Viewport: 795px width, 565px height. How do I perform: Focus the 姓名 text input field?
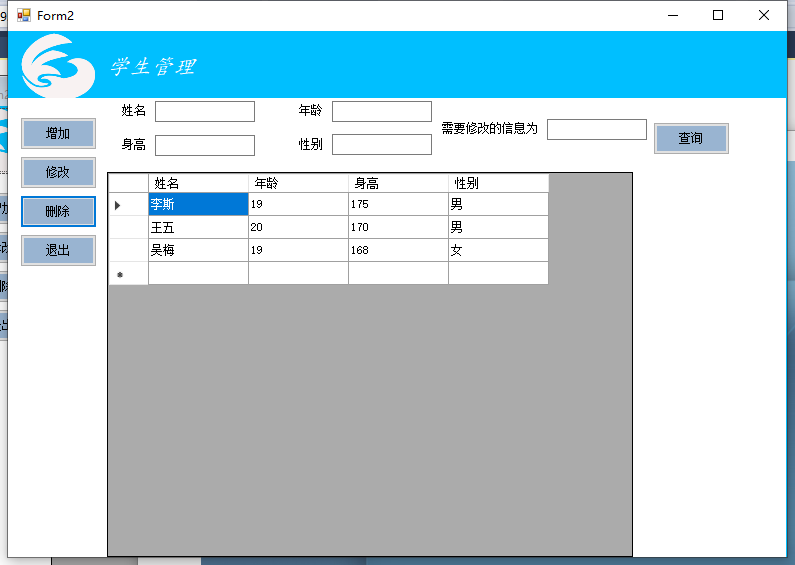(x=205, y=111)
